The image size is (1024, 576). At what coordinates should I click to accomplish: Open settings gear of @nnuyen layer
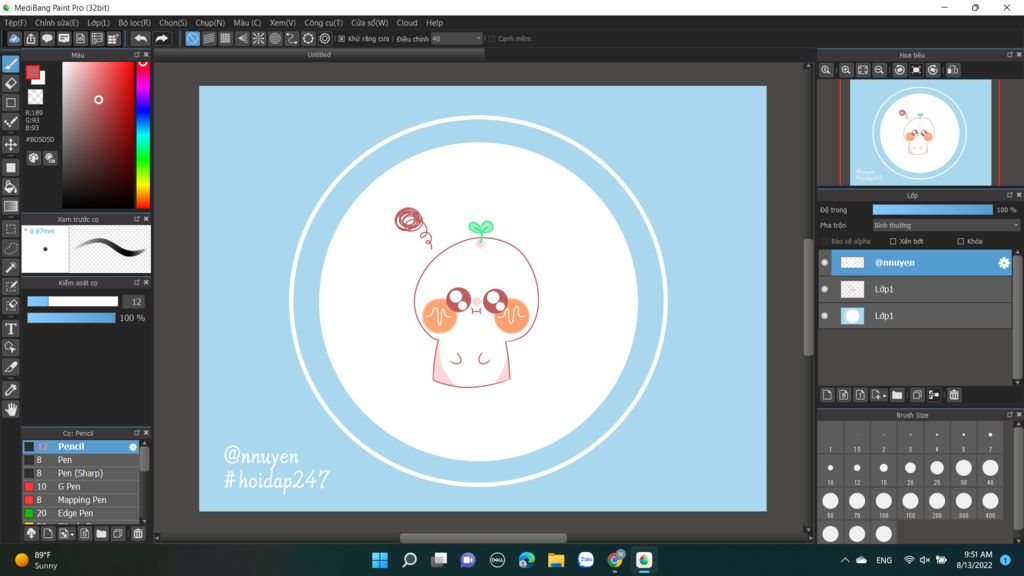coord(1004,263)
